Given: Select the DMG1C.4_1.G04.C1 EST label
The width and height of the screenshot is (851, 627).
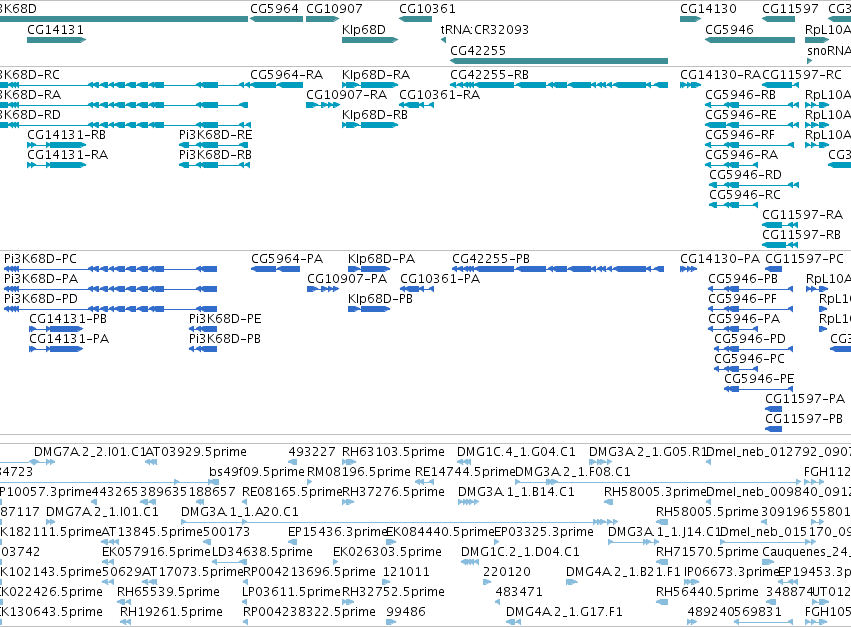Looking at the screenshot, I should point(516,452).
